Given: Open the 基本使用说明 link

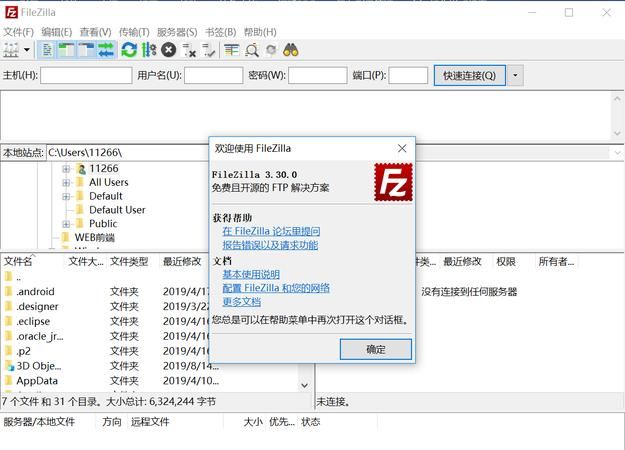Looking at the screenshot, I should (251, 274).
